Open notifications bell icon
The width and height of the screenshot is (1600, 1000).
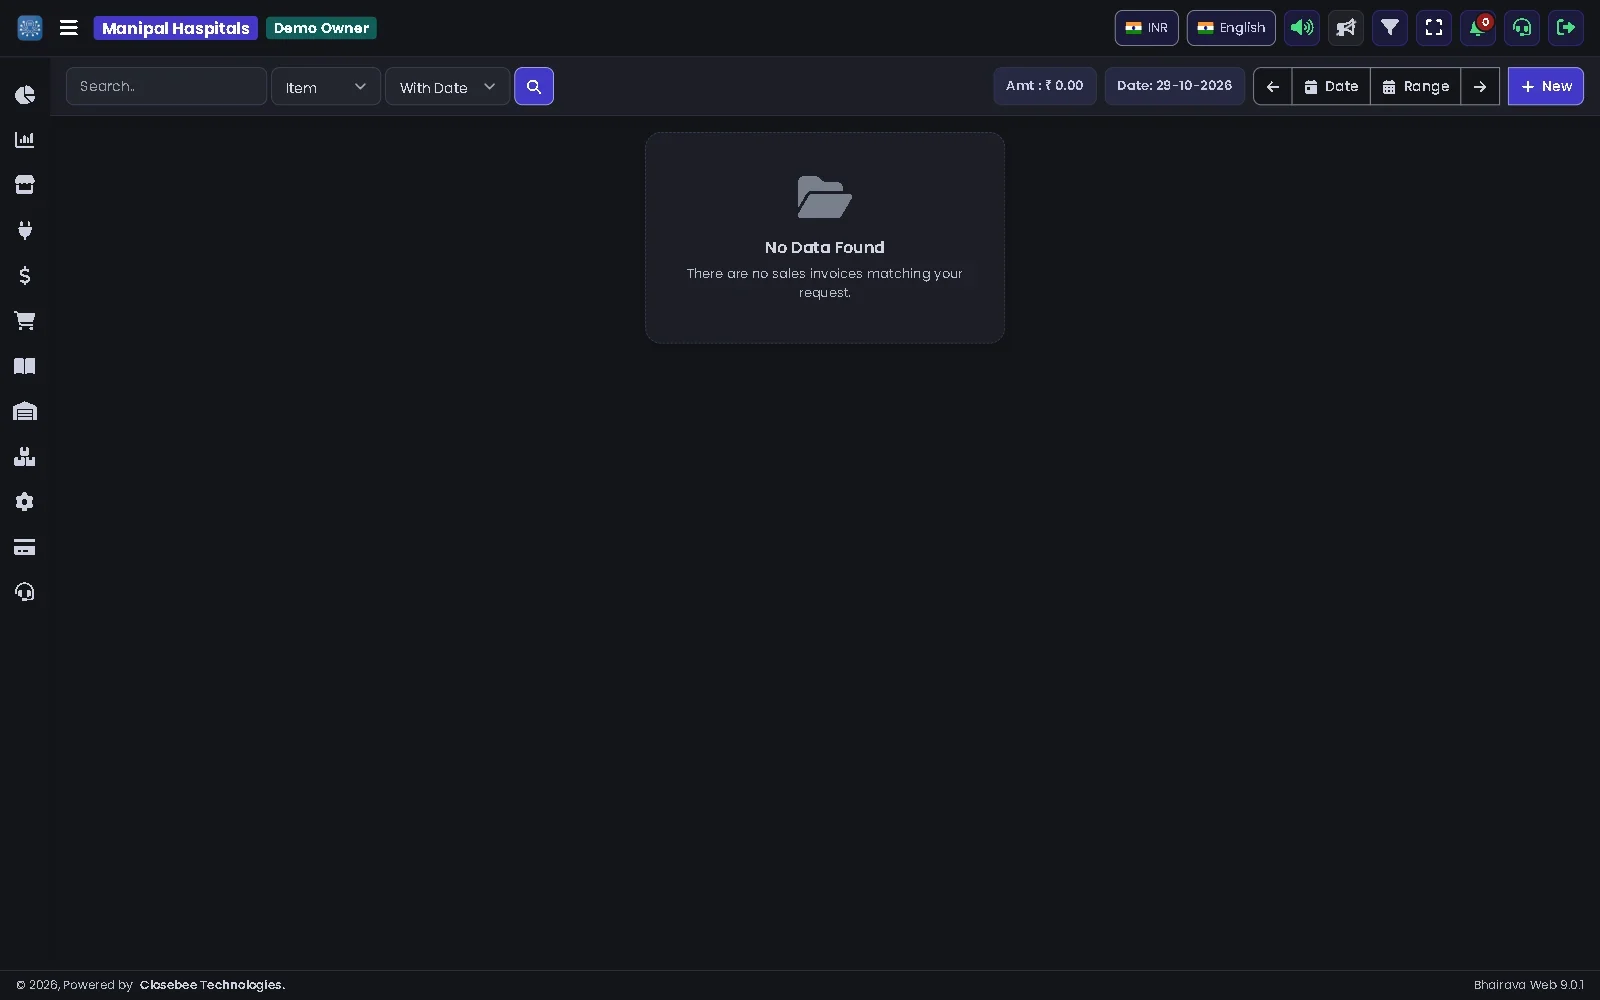pos(1478,28)
